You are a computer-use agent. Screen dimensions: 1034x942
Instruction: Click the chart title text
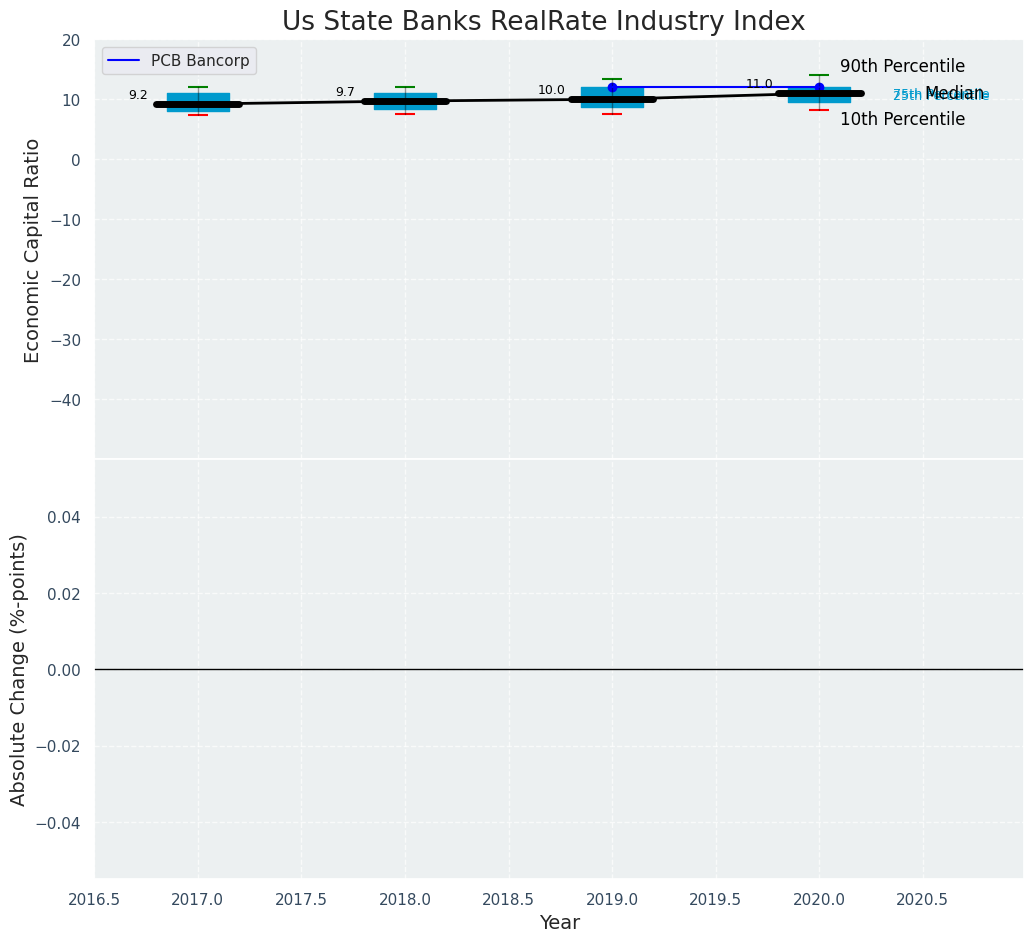(543, 21)
